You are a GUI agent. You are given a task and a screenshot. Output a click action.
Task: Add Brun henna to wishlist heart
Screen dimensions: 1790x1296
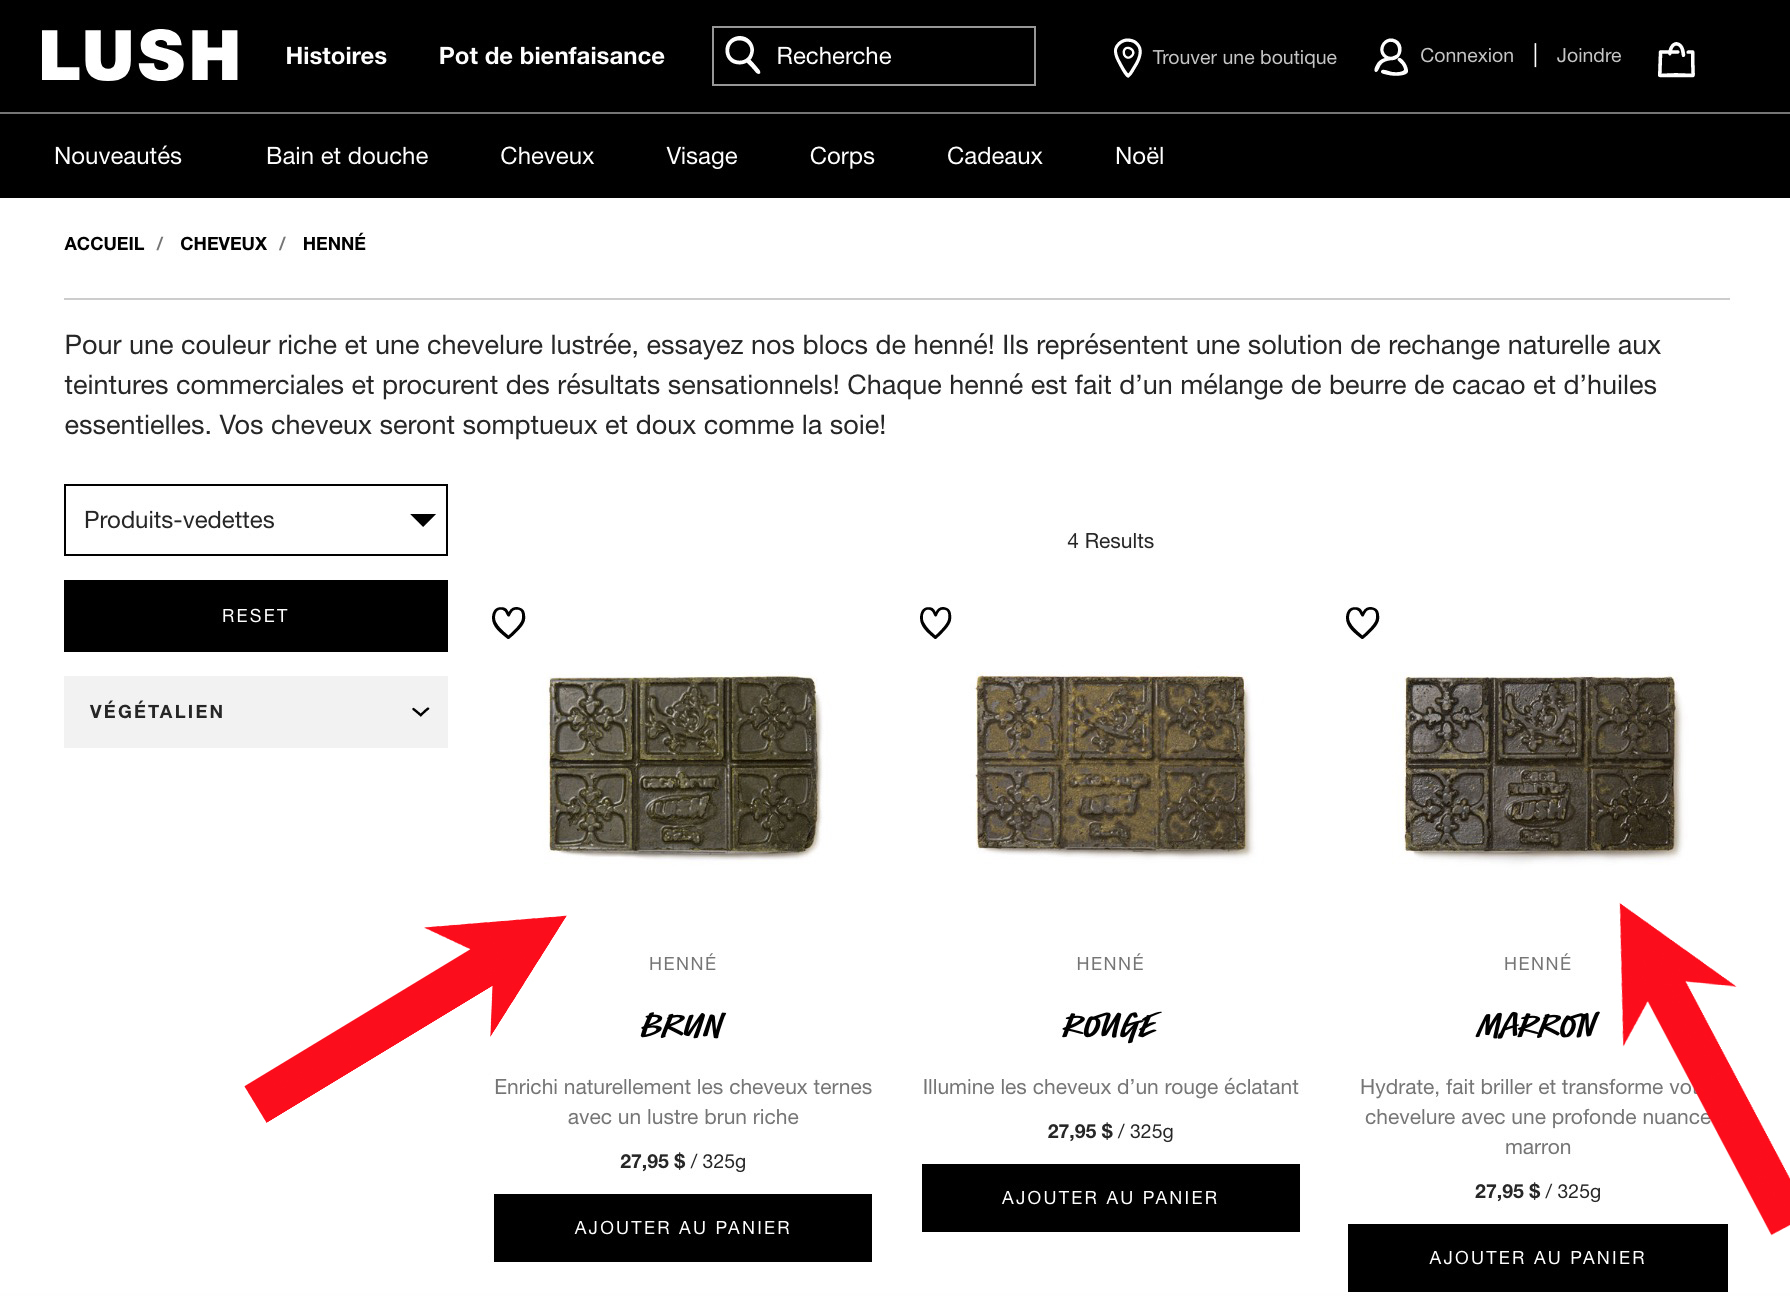(508, 622)
